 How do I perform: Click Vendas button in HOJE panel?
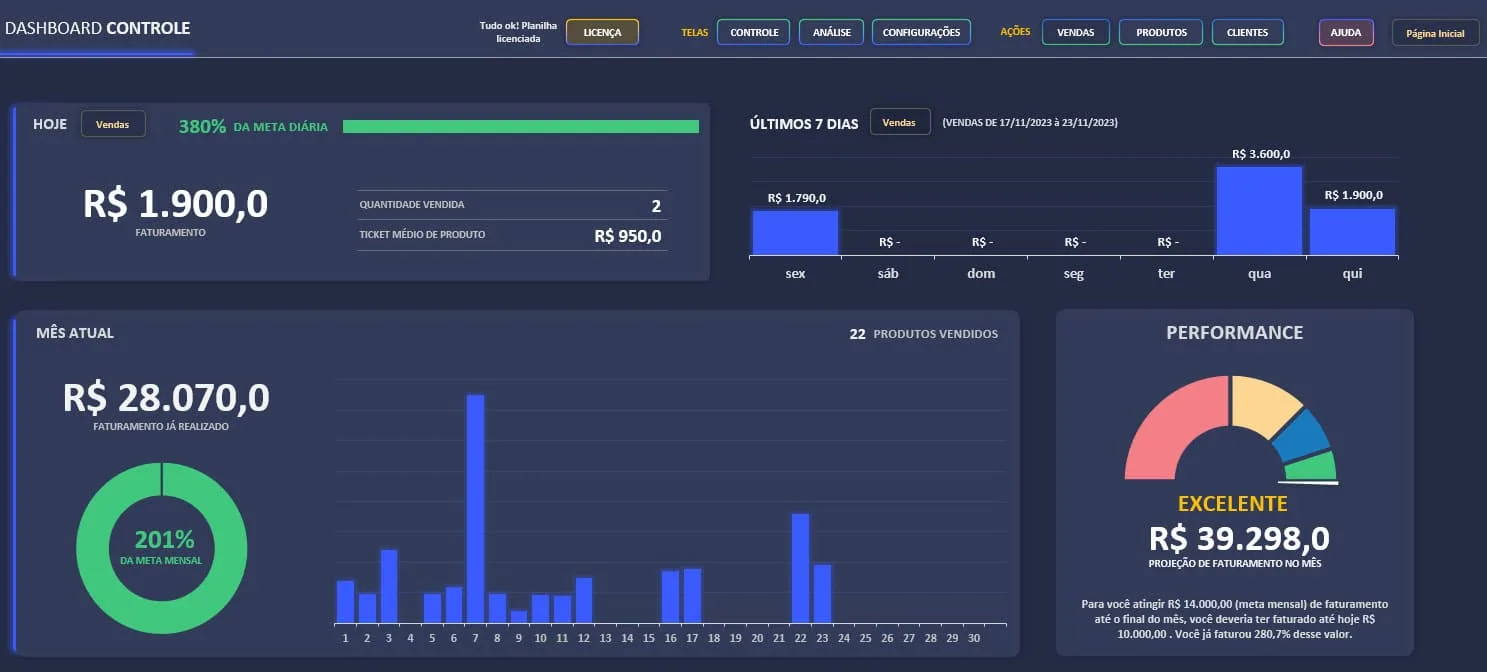click(113, 124)
